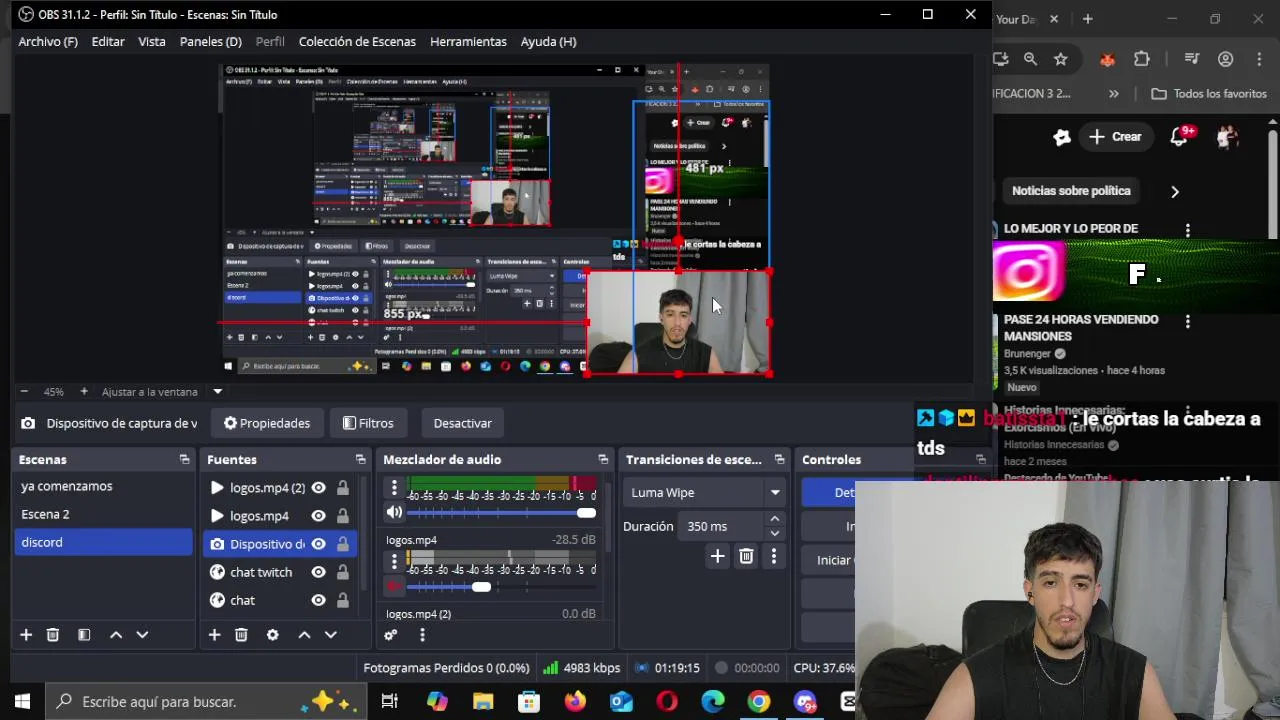Screen dimensions: 1280x720
Task: Undock the Escenas panel
Action: (184, 460)
